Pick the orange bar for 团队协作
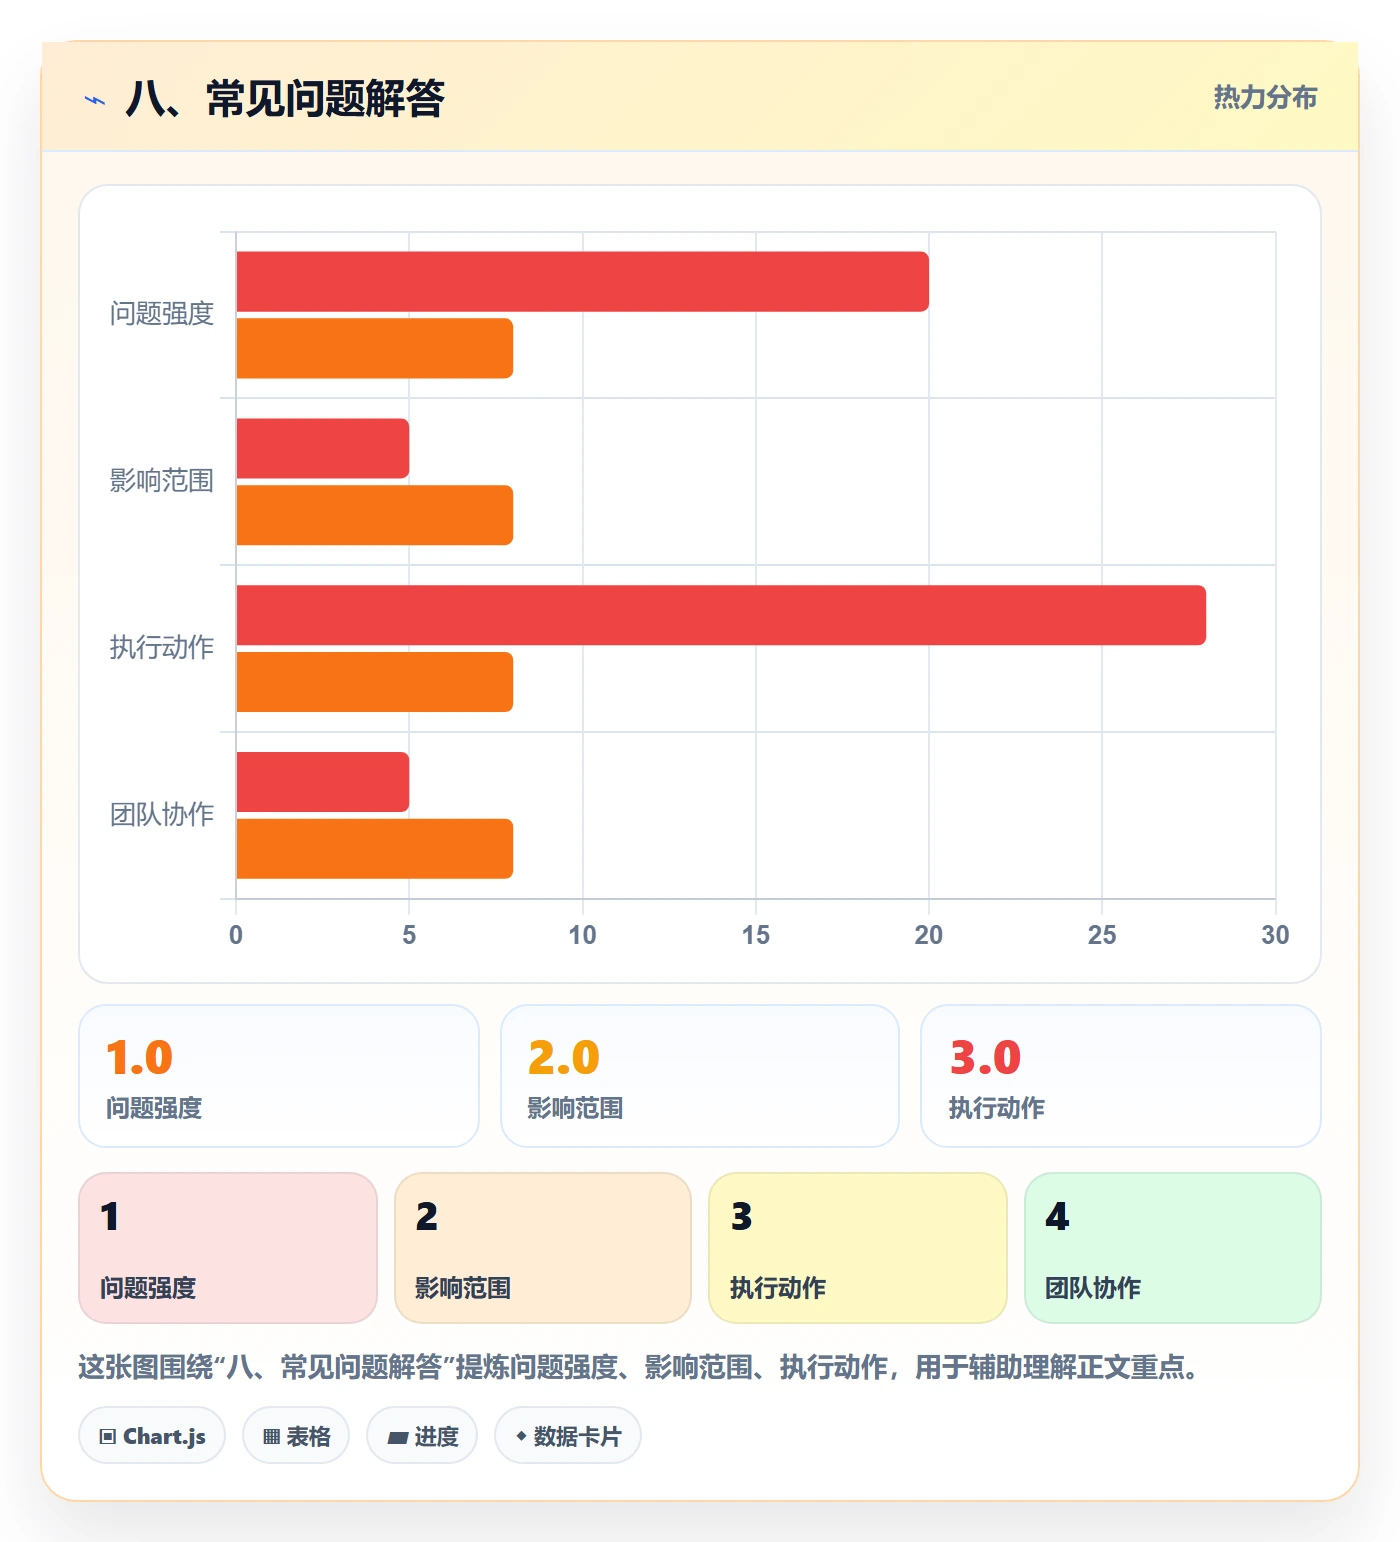Image resolution: width=1400 pixels, height=1542 pixels. (x=375, y=849)
